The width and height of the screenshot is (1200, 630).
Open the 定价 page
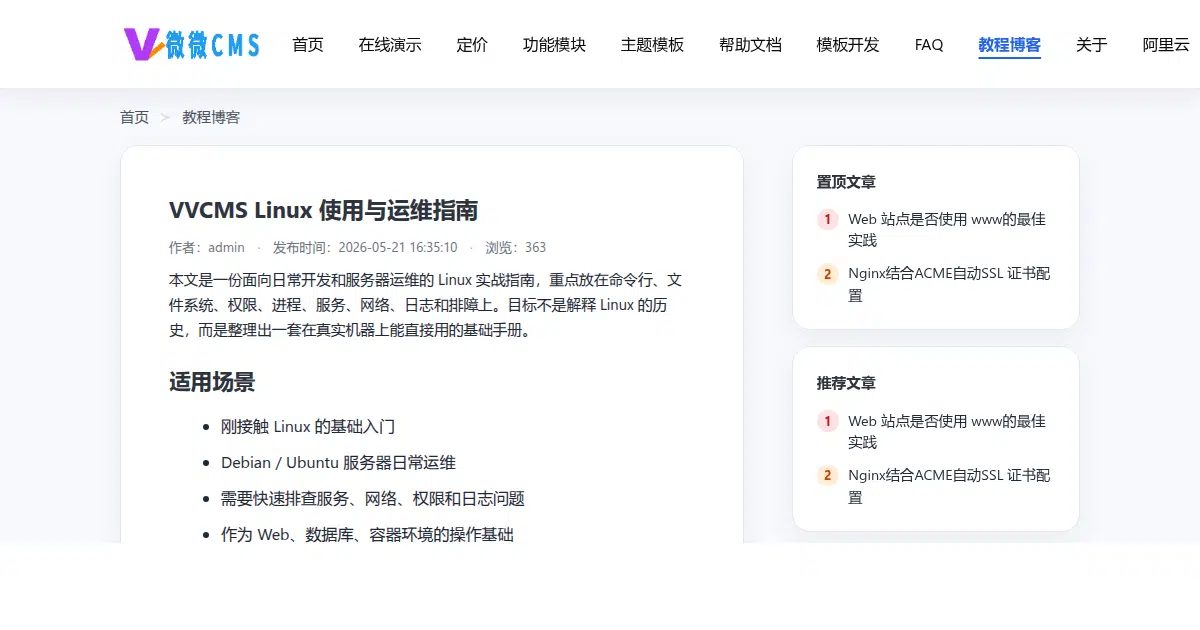(472, 45)
